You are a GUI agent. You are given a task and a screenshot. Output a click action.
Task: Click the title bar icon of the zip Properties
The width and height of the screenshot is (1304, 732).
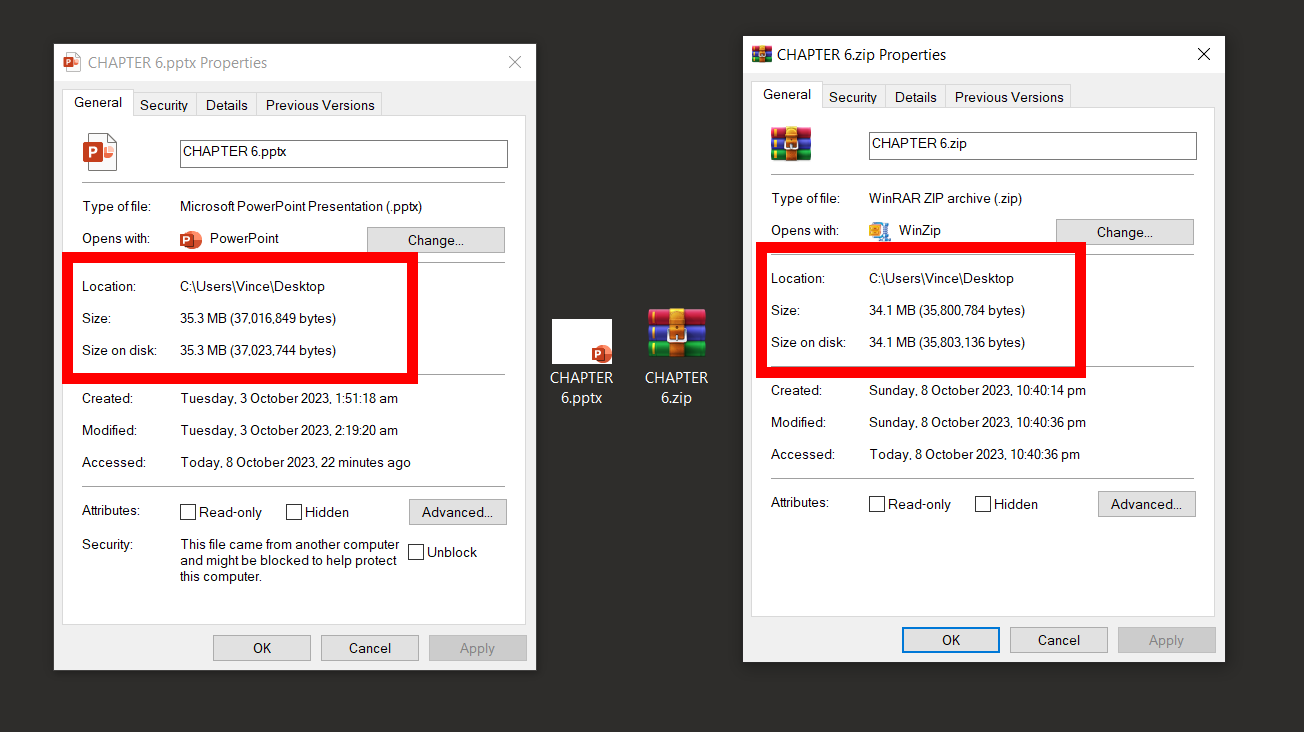tap(761, 54)
